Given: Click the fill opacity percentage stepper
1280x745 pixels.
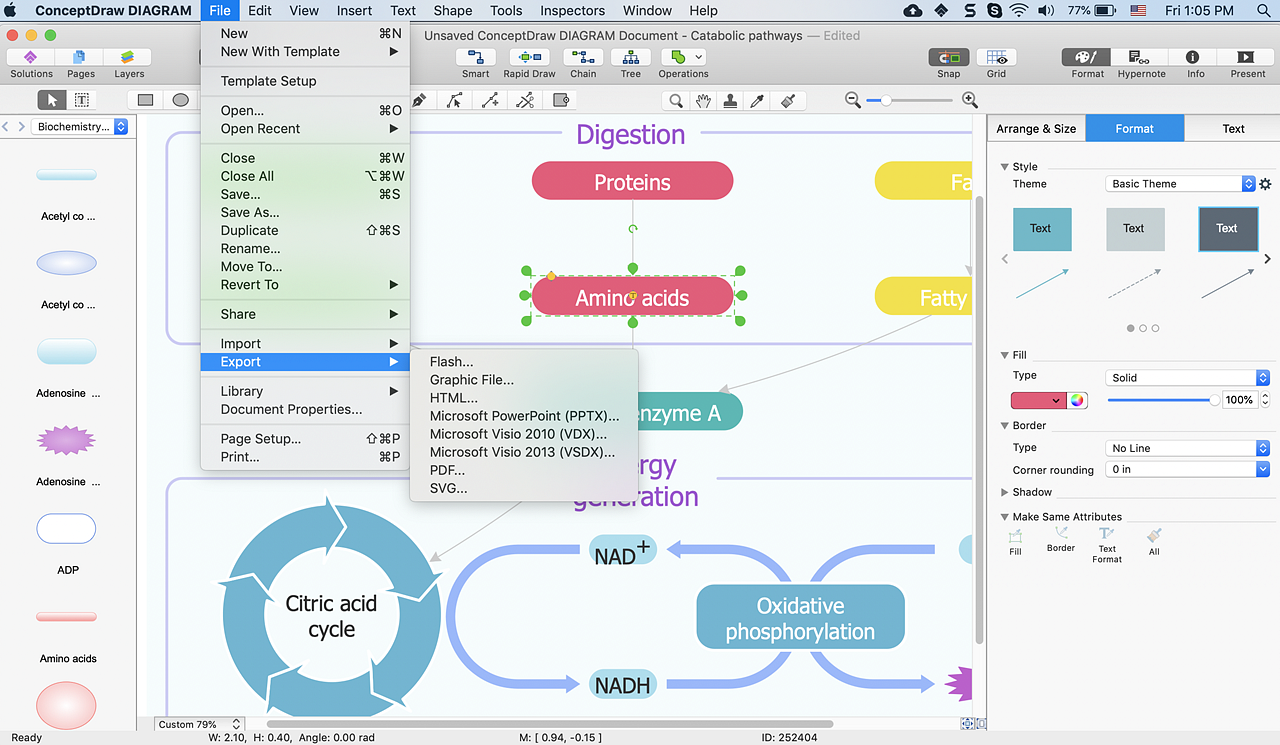Looking at the screenshot, I should 1264,400.
